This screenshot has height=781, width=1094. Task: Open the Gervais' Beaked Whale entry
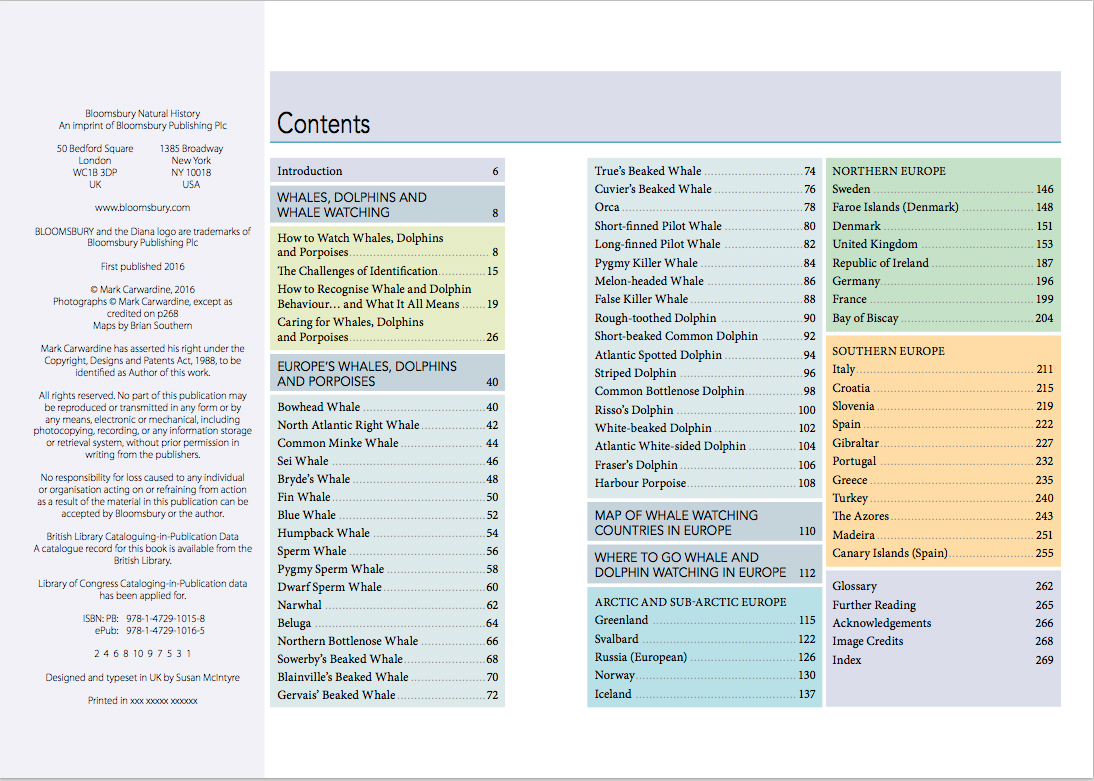point(387,695)
